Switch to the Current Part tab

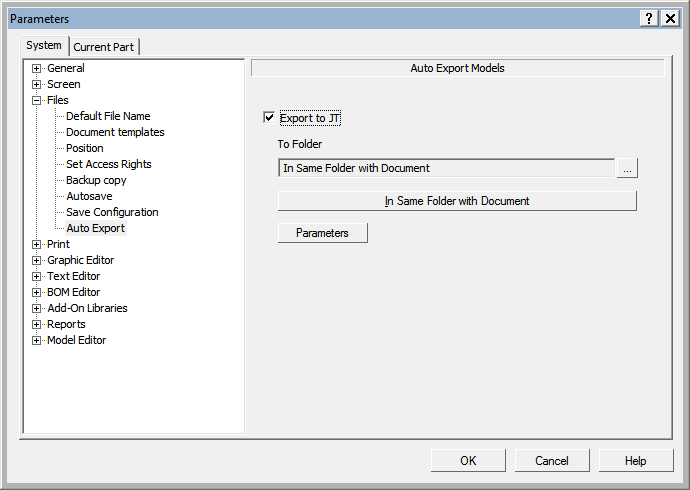[x=105, y=47]
